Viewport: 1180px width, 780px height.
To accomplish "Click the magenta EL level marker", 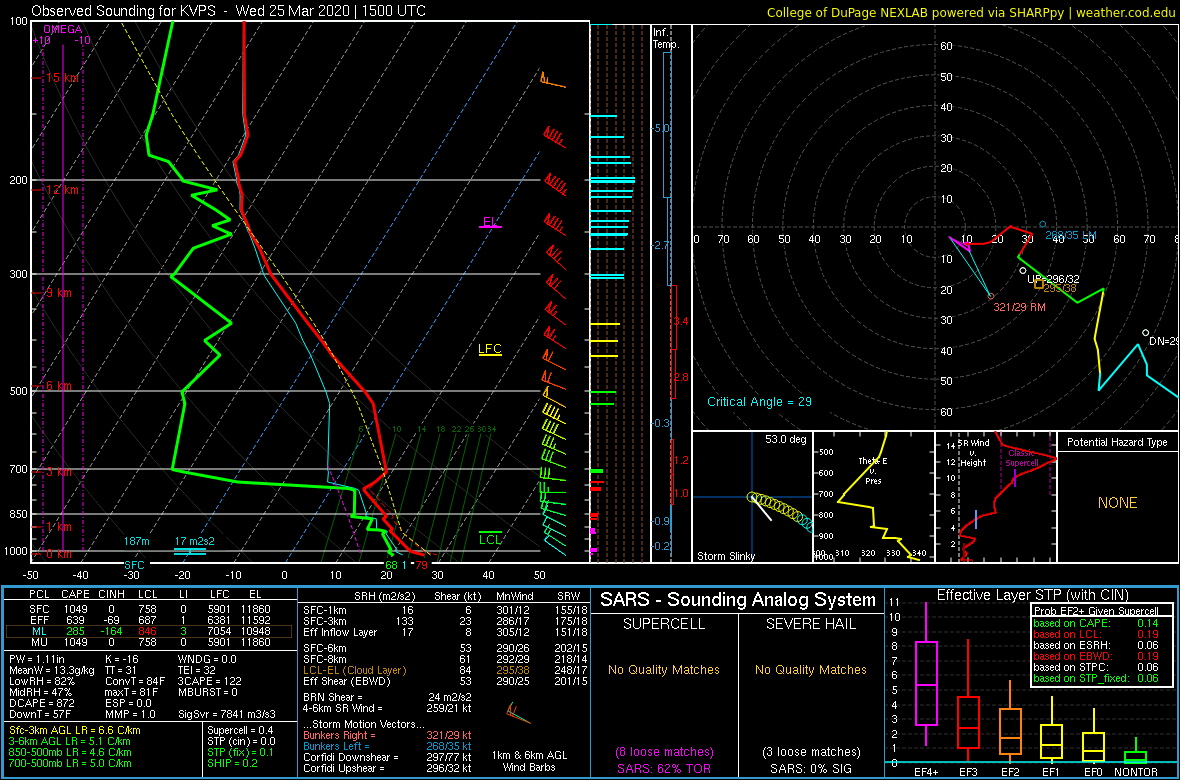I will (491, 222).
